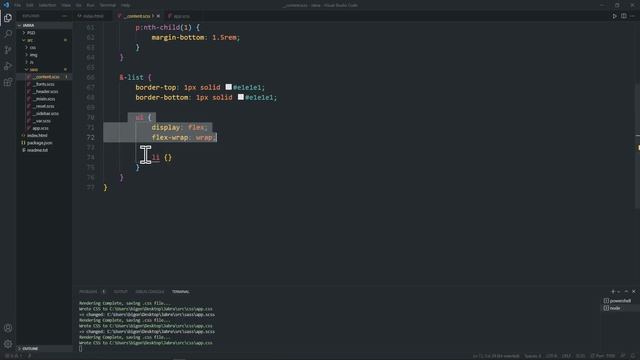
Task: Open the Edit menu
Action: coord(30,5)
